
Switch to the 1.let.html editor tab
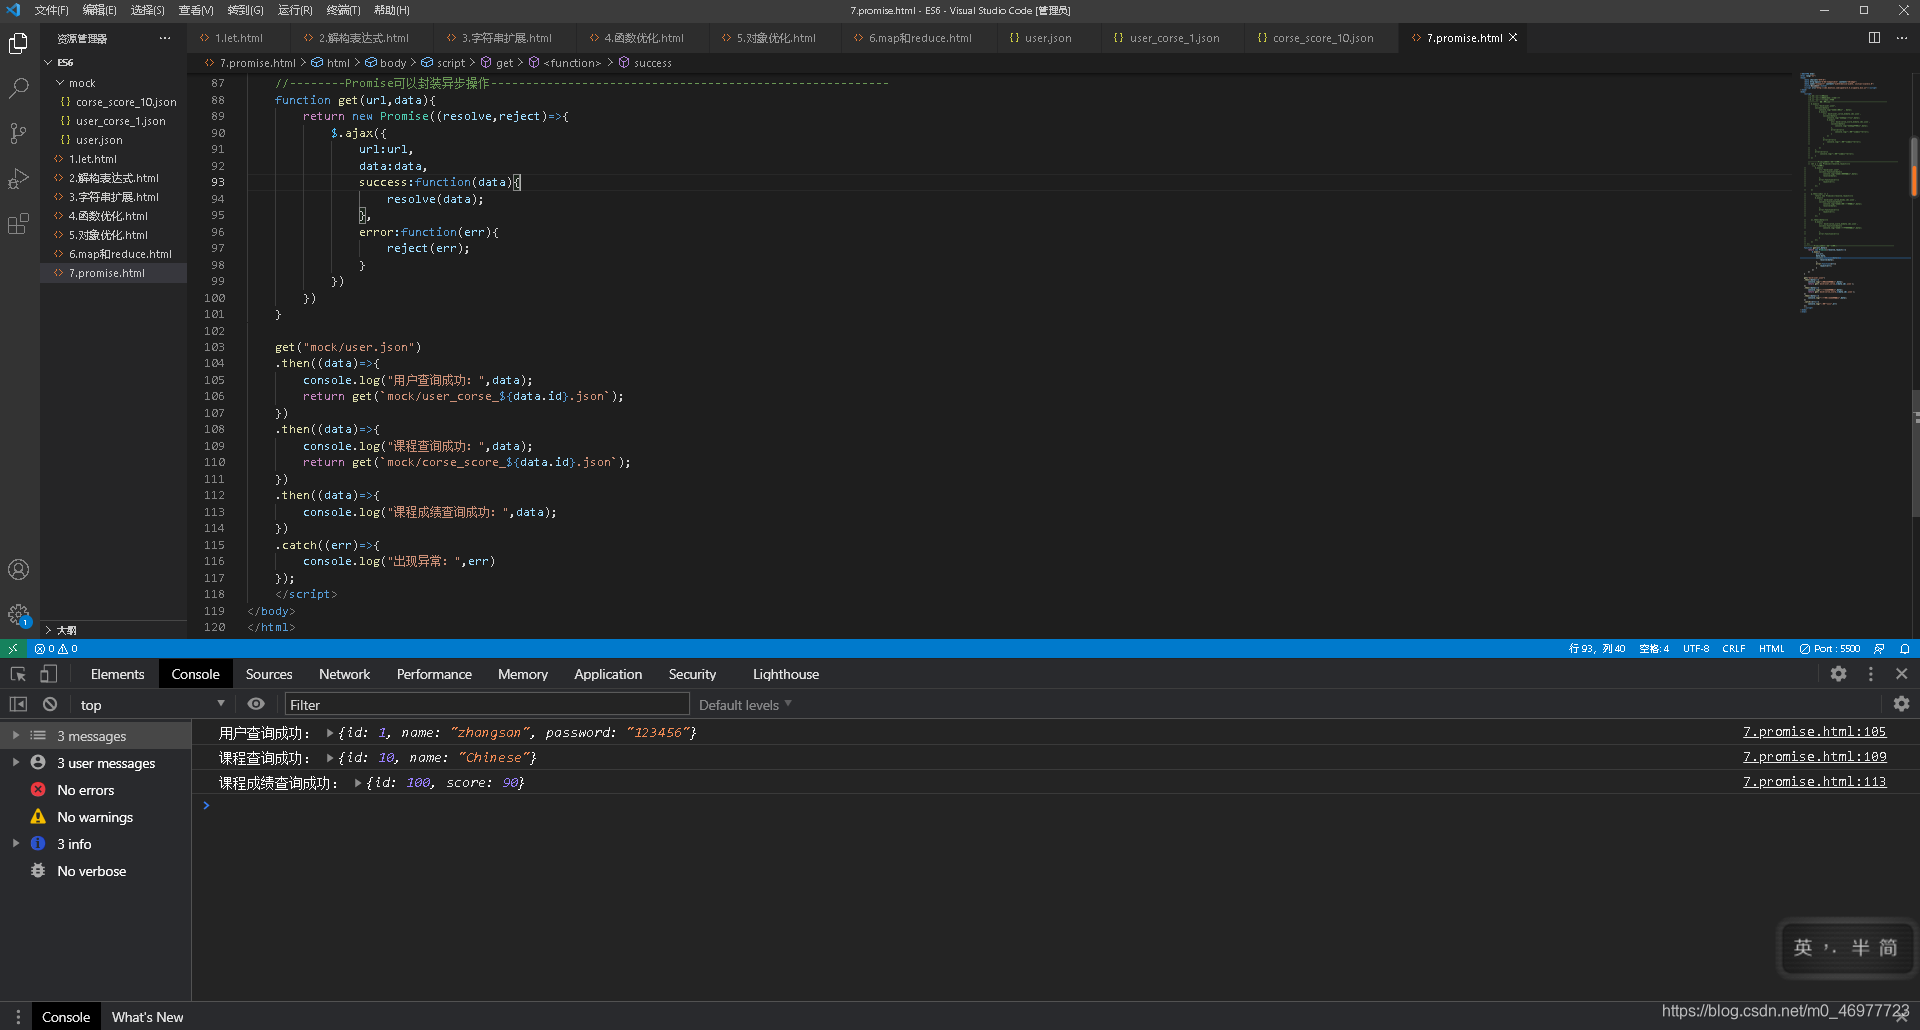tap(237, 38)
